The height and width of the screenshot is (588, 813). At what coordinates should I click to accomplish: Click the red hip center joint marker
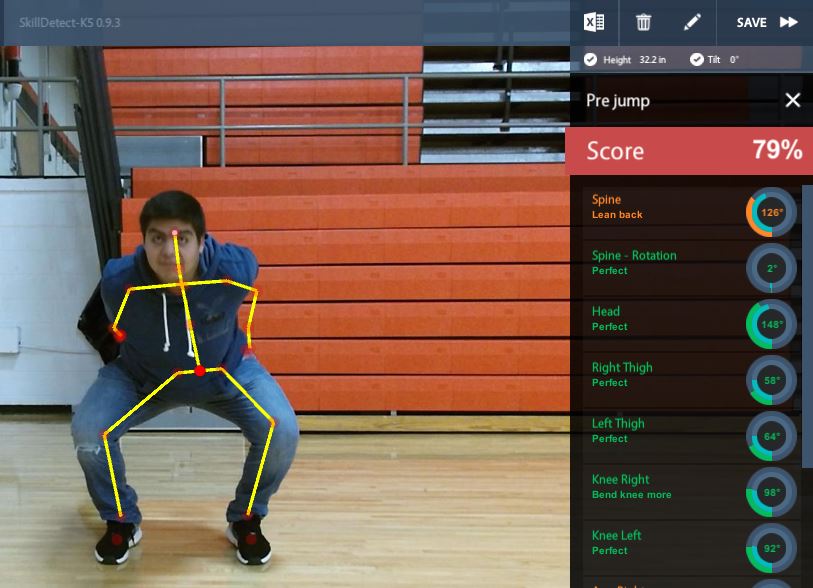click(200, 371)
